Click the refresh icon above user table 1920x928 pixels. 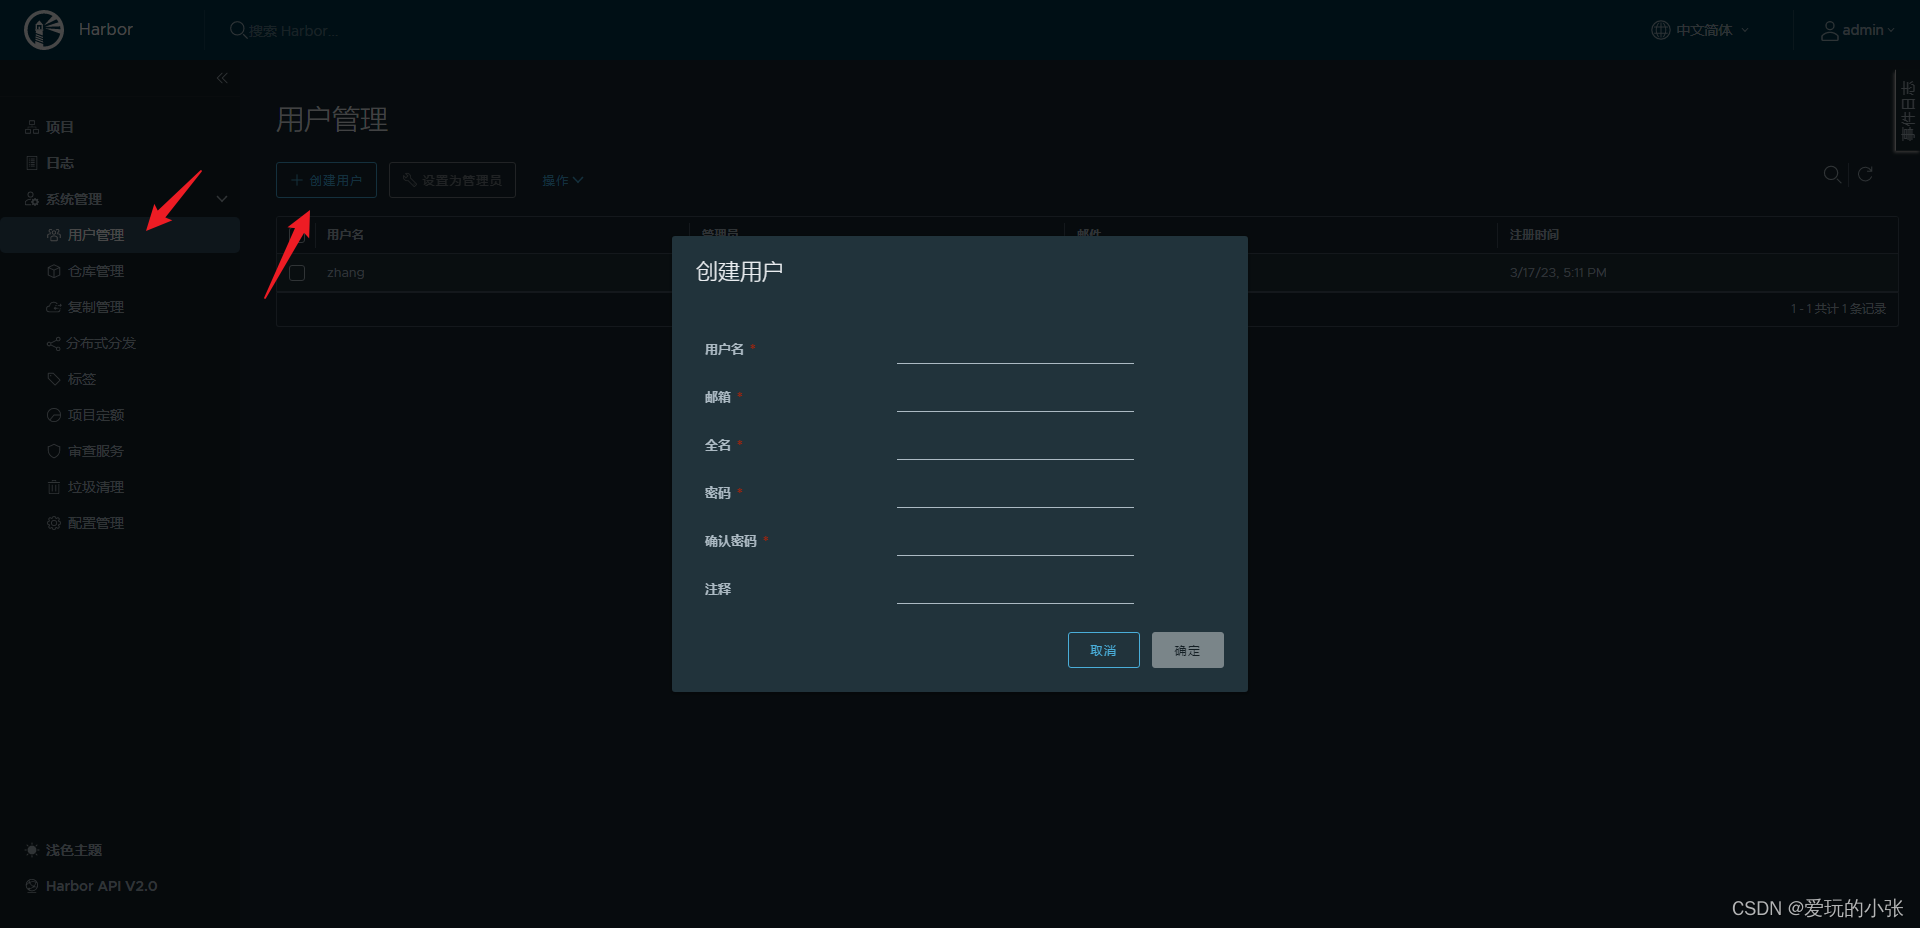(x=1865, y=174)
